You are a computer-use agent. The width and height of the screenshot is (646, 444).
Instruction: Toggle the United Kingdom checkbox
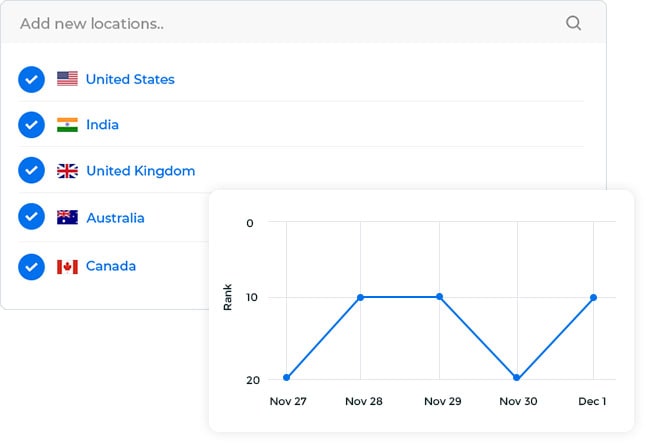pyautogui.click(x=31, y=170)
